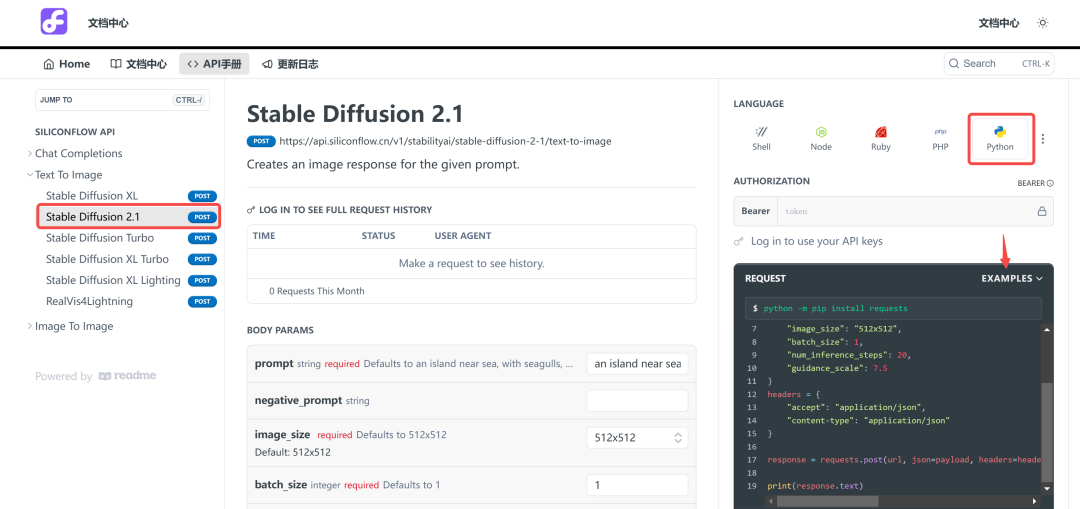The width and height of the screenshot is (1080, 509).
Task: Switch to the Home tab
Action: pos(66,64)
